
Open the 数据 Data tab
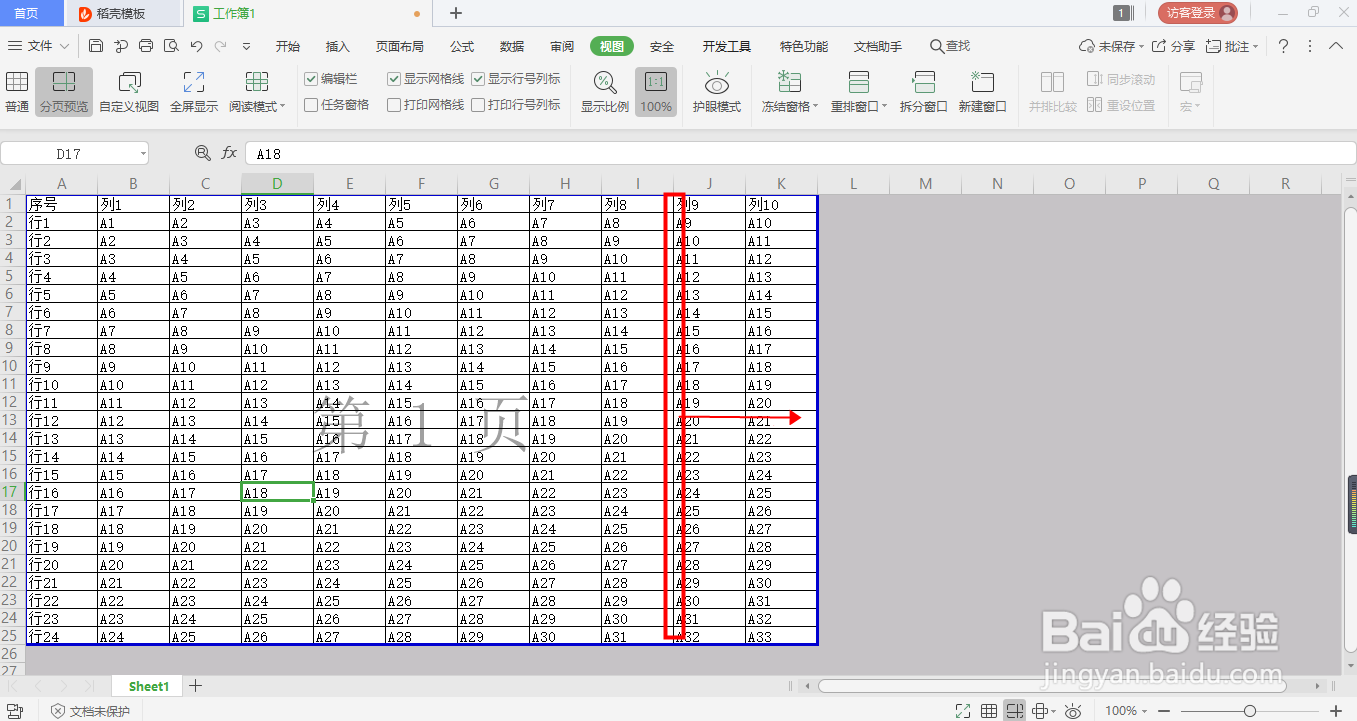click(512, 47)
